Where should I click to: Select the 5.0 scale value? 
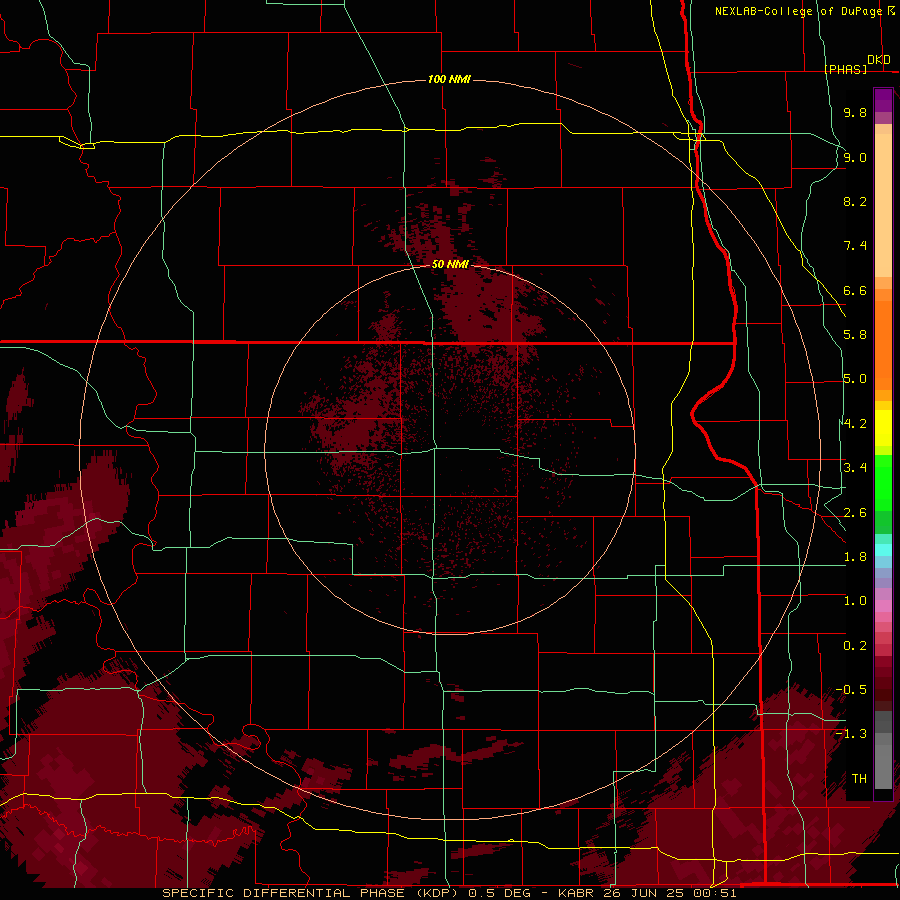point(855,379)
